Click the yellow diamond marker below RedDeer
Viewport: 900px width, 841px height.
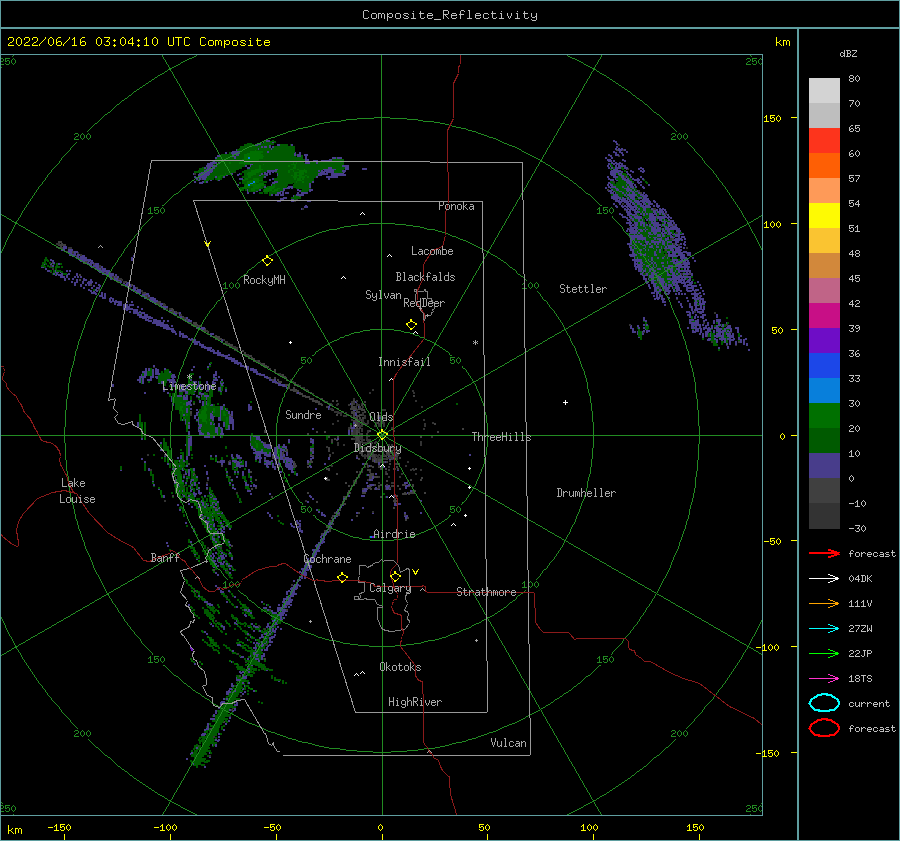point(411,325)
